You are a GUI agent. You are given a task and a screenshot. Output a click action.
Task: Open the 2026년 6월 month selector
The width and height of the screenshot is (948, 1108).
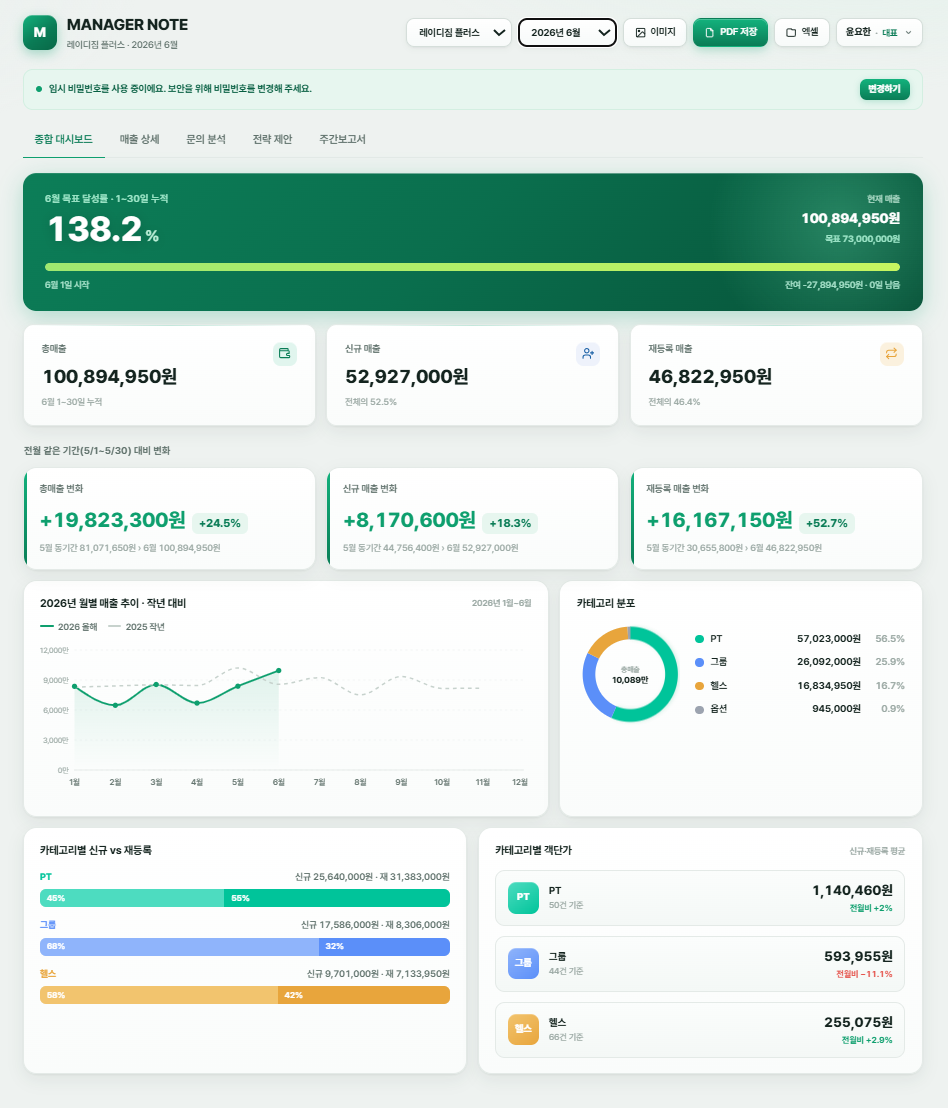coord(567,33)
